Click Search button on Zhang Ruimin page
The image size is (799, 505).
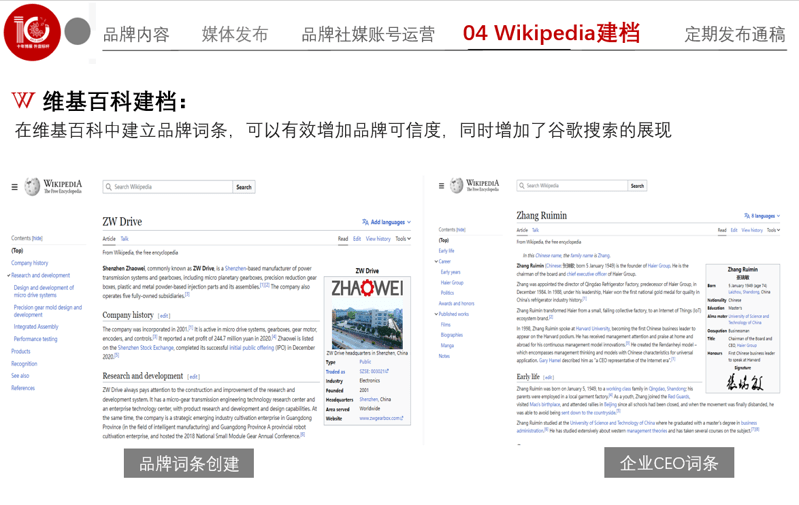click(637, 186)
